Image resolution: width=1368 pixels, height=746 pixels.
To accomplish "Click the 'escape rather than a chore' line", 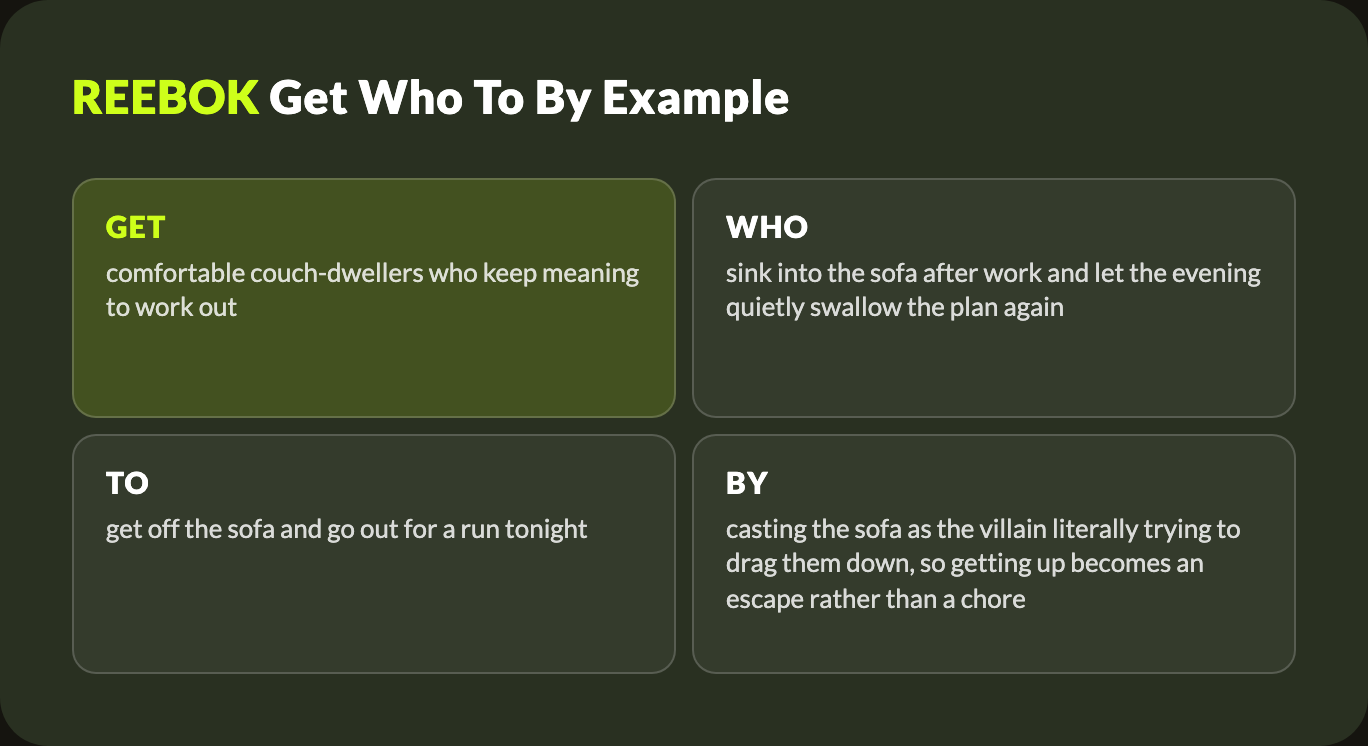I will [876, 600].
